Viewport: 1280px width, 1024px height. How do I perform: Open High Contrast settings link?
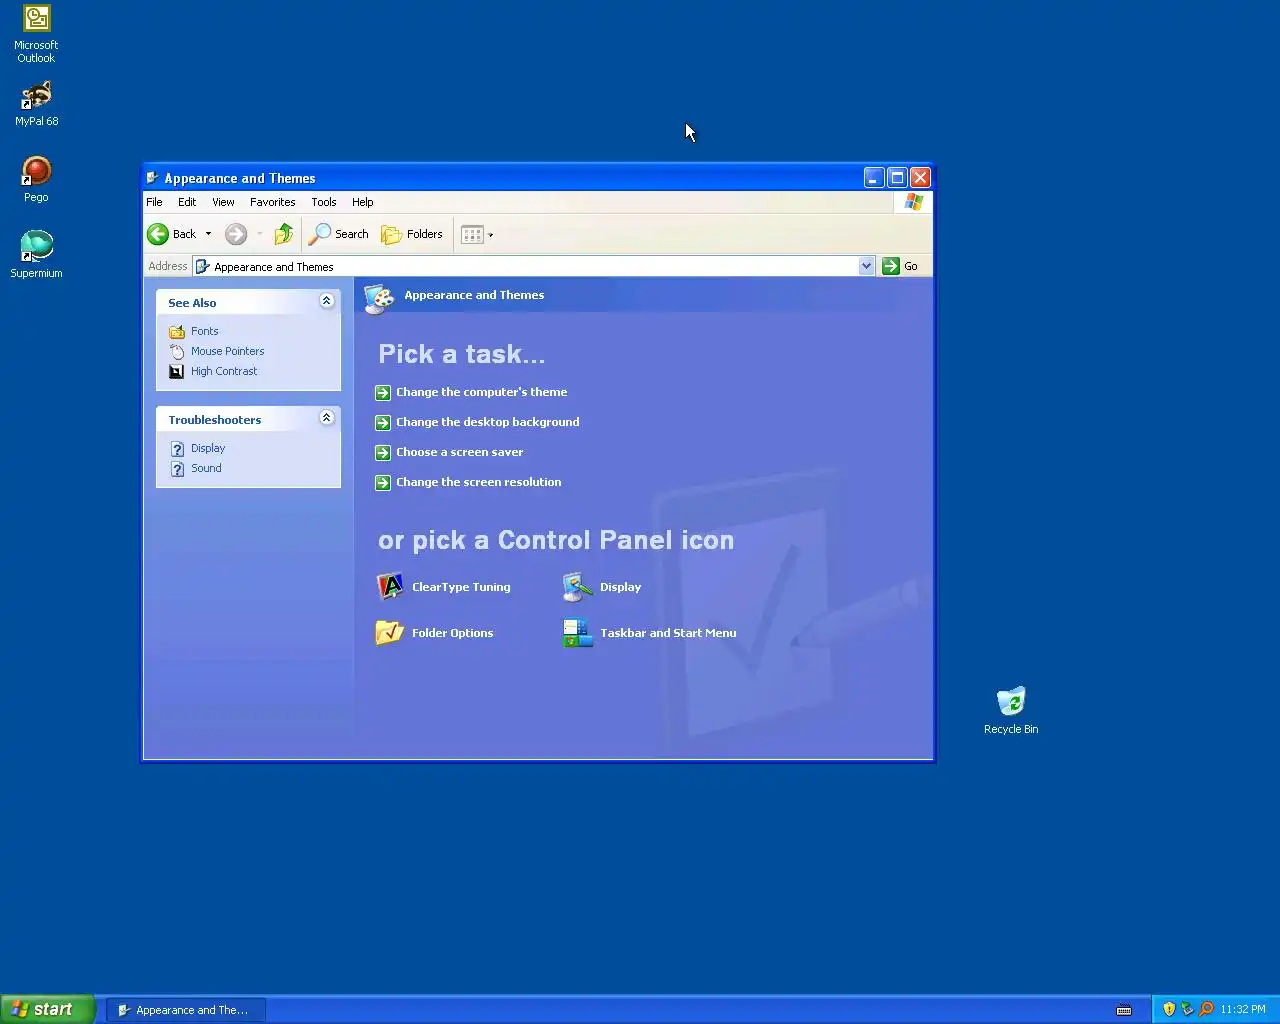tap(224, 371)
